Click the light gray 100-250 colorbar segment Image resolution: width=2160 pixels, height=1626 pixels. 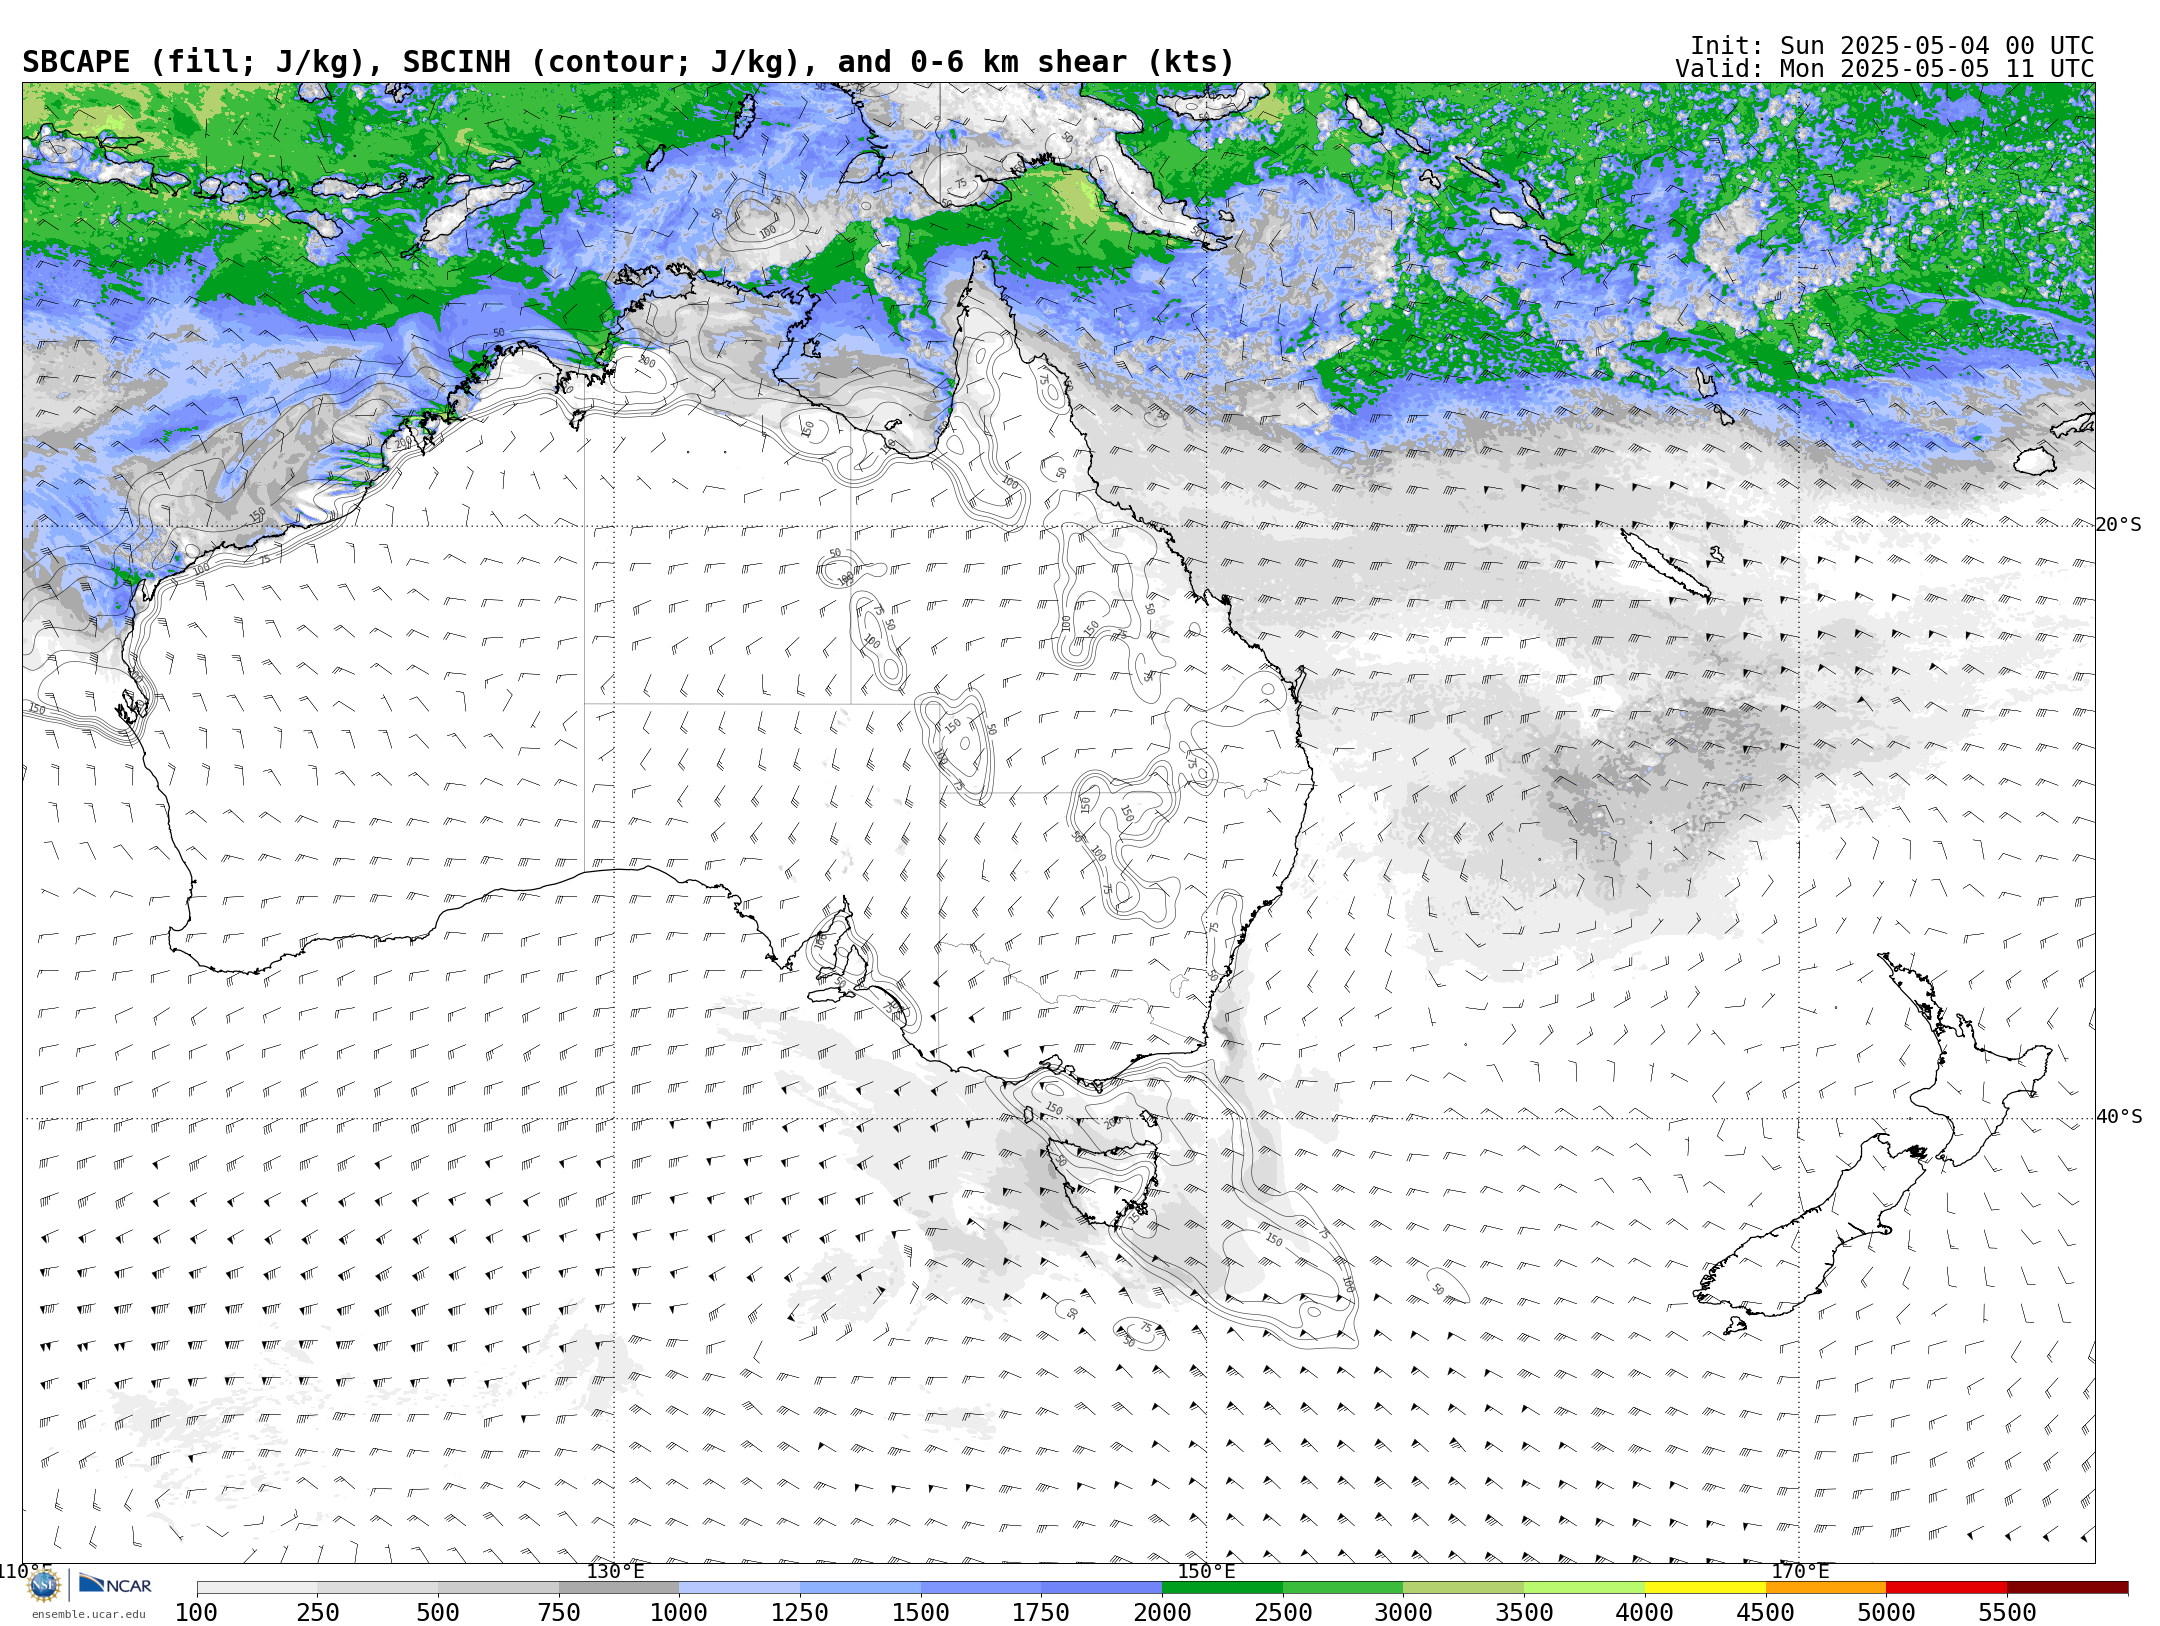point(257,1588)
